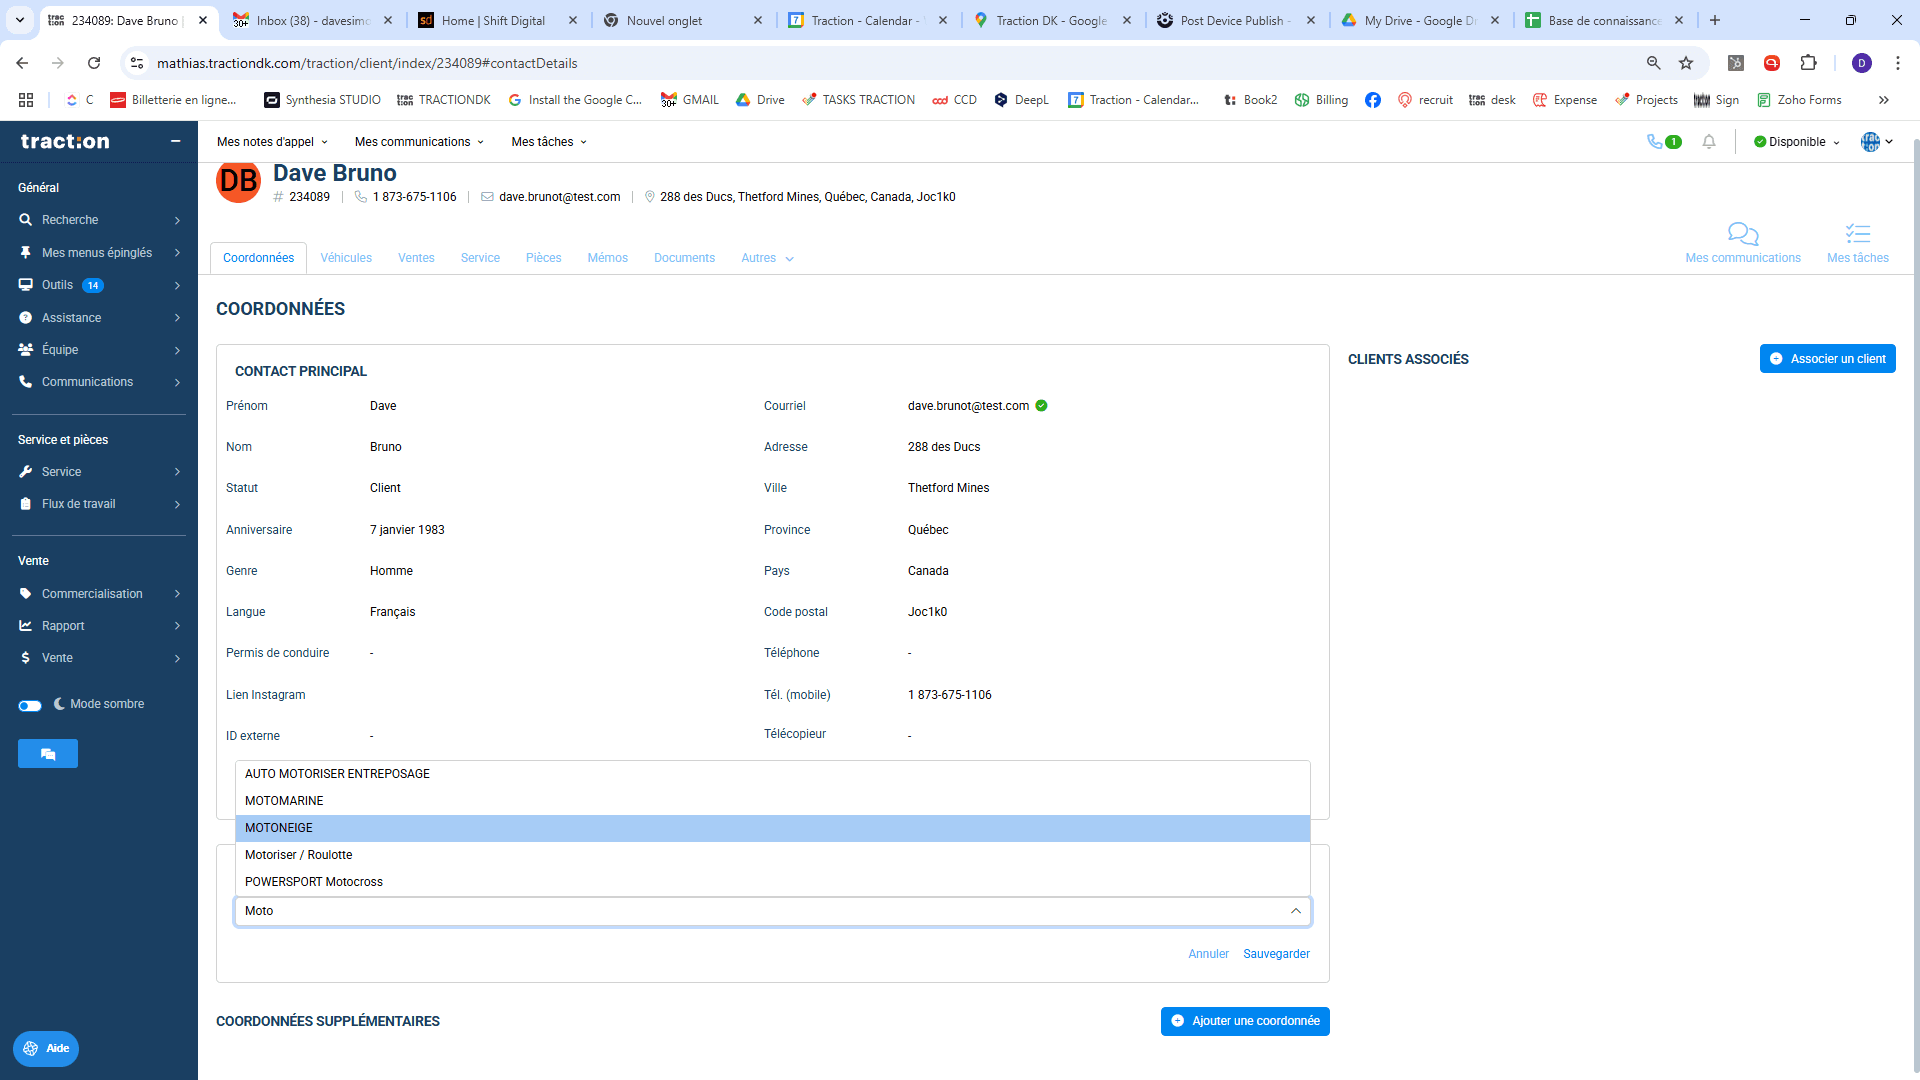Open the Drive bookmark
1920x1080 pixels.
pos(760,100)
